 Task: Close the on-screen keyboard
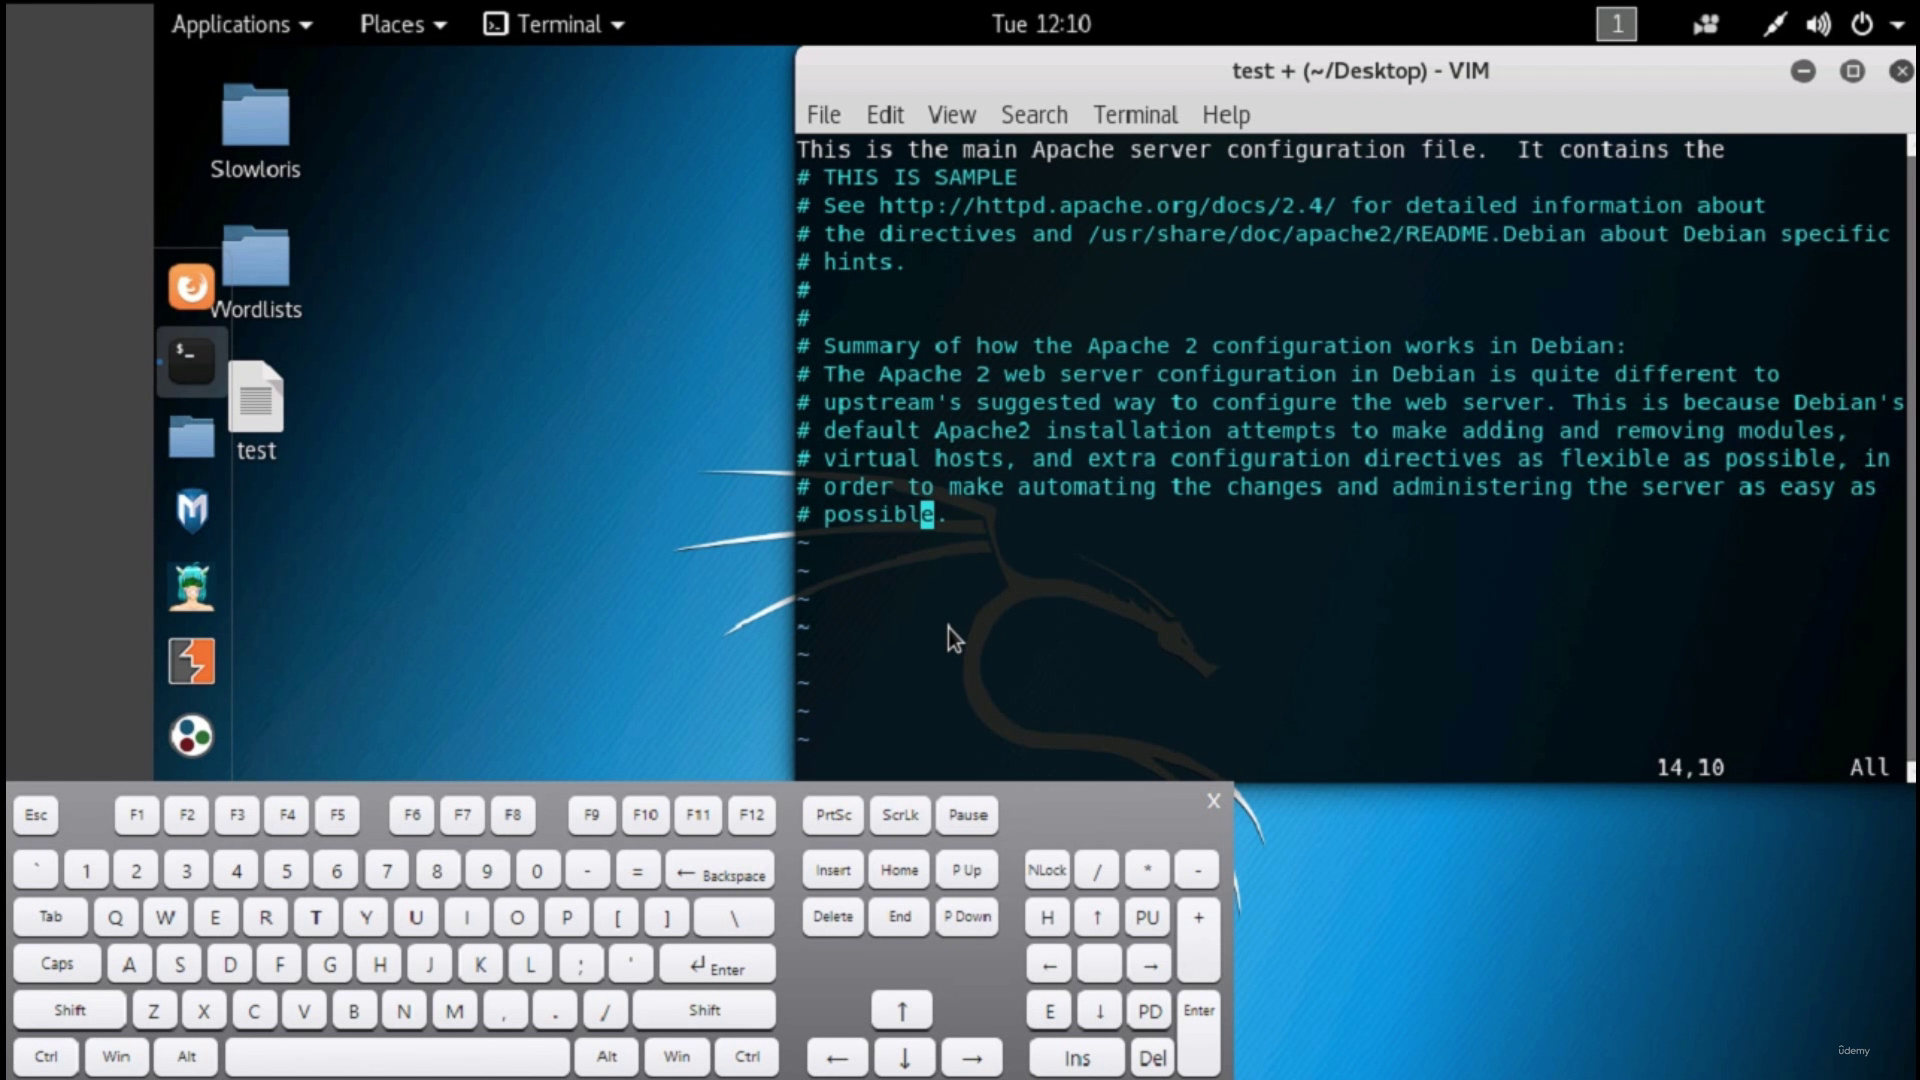[1213, 801]
